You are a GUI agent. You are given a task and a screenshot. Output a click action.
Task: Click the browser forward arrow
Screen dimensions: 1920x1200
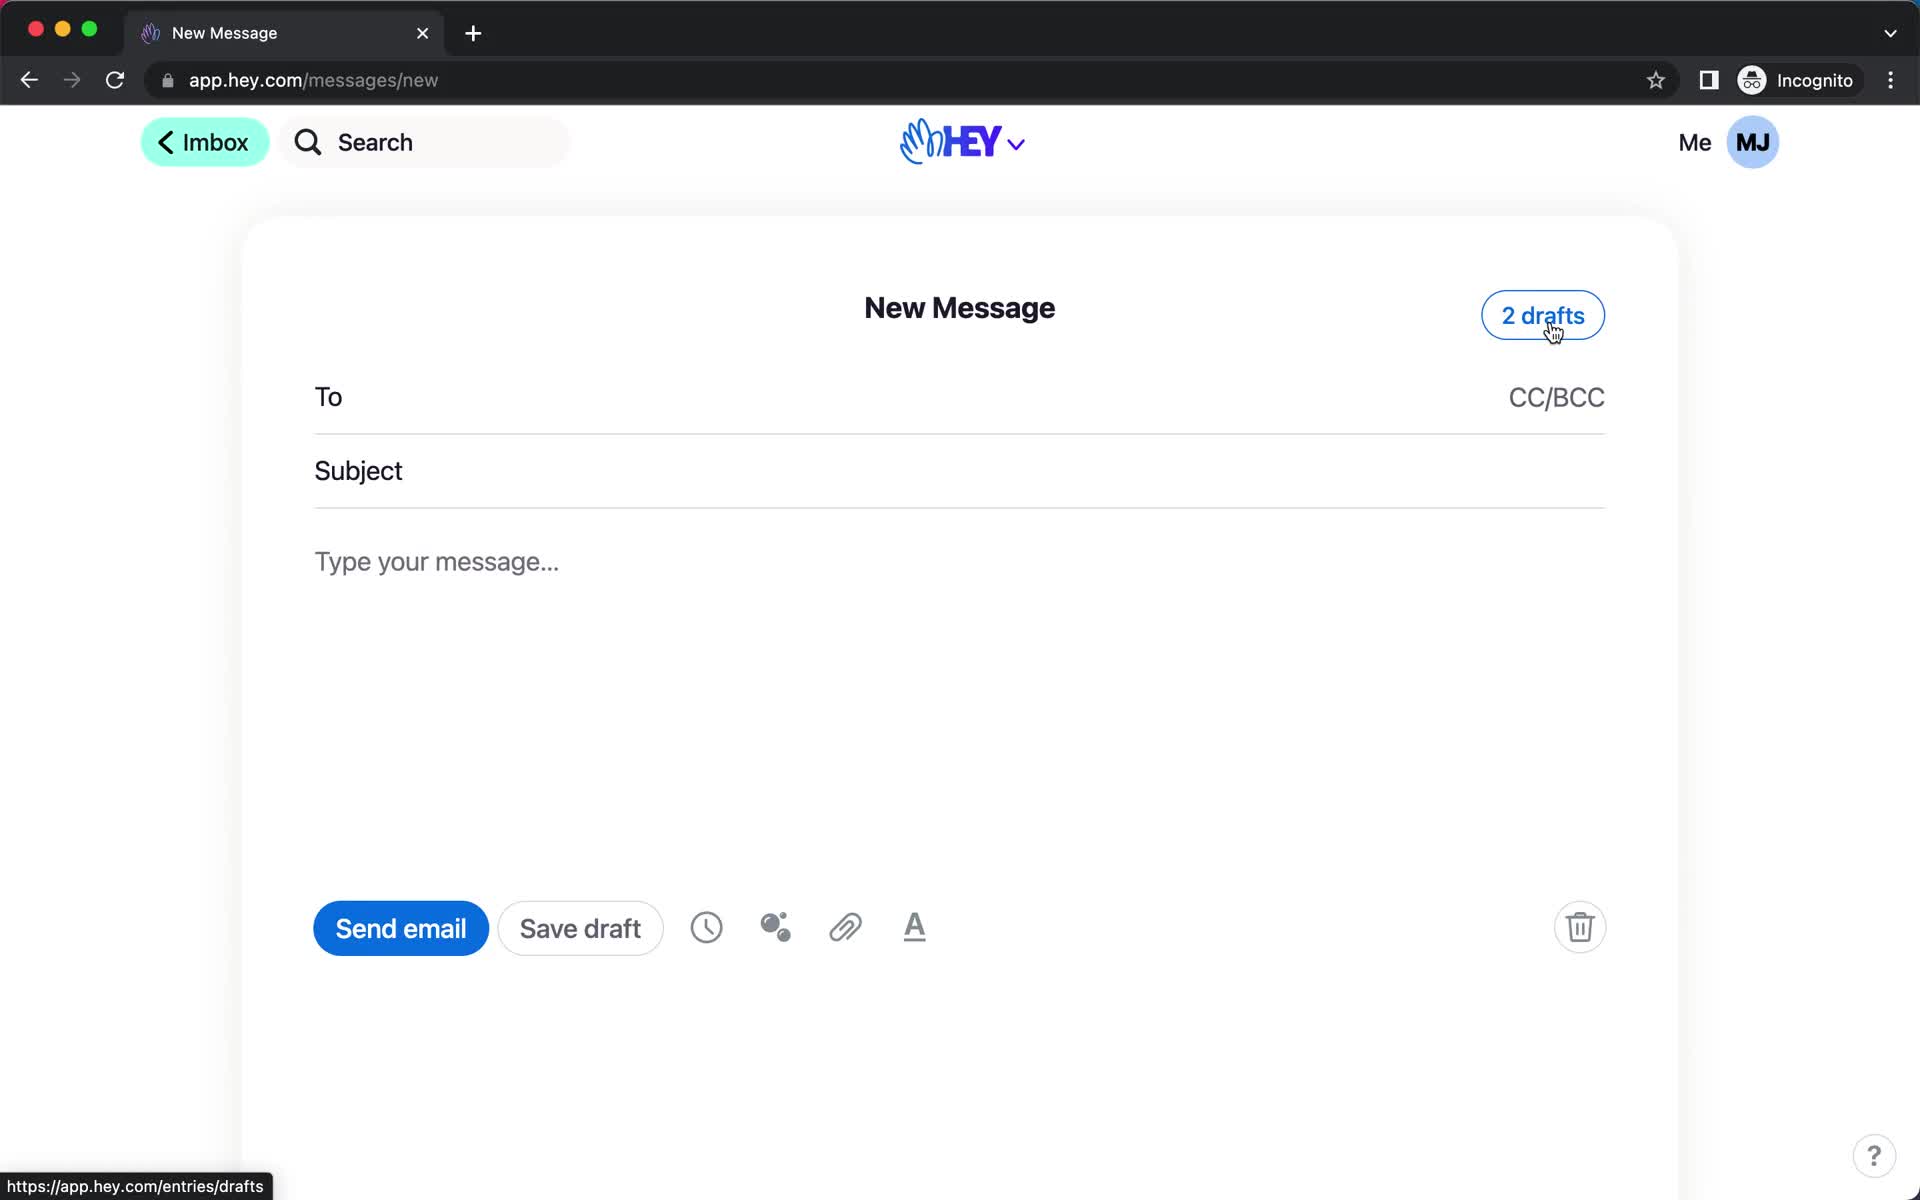coord(72,80)
